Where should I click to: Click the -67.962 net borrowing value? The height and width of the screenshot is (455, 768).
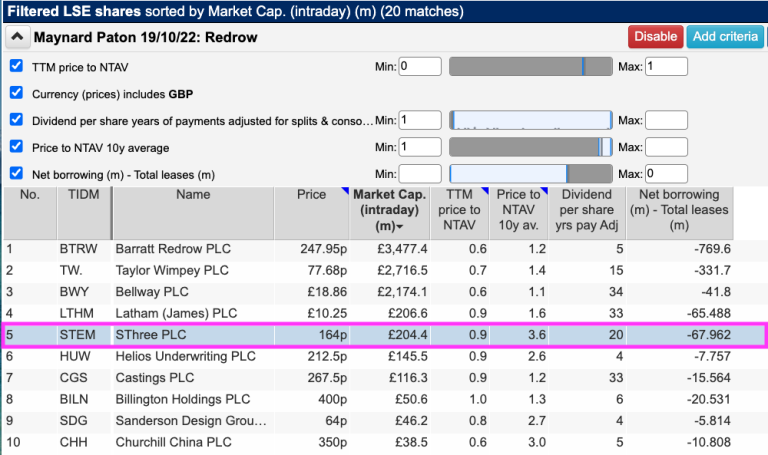click(709, 335)
